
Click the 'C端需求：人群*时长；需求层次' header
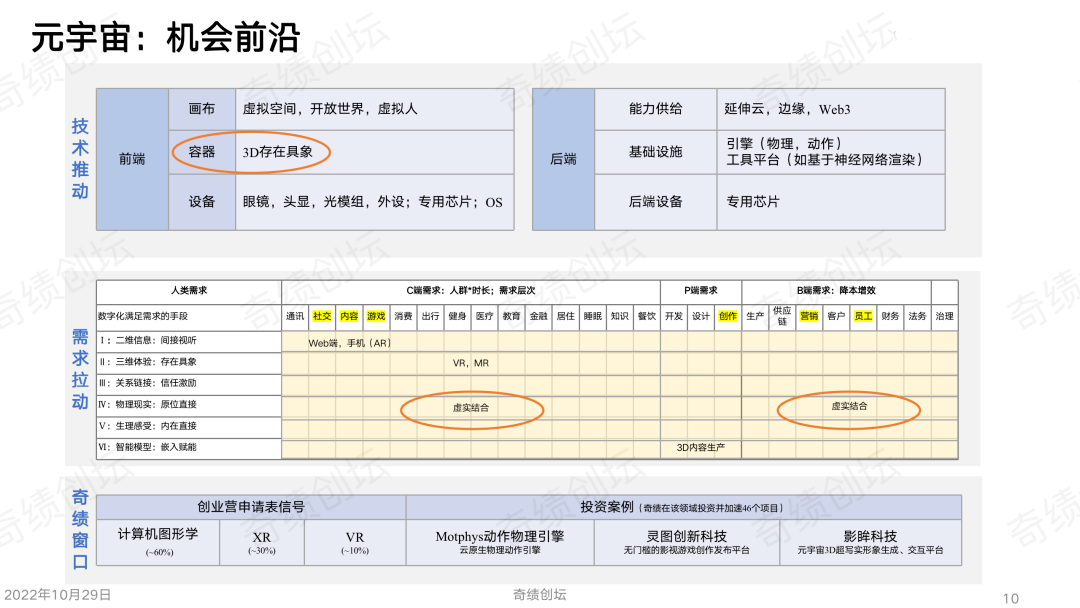pyautogui.click(x=470, y=291)
